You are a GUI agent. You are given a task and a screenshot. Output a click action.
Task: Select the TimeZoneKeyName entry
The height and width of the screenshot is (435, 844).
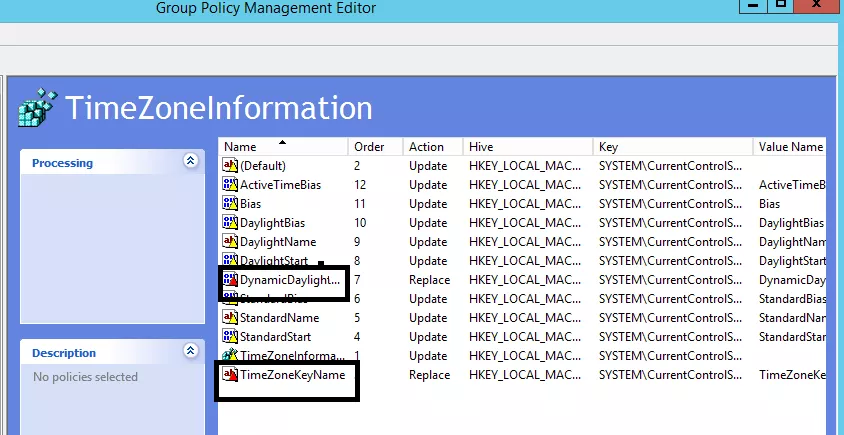point(292,375)
